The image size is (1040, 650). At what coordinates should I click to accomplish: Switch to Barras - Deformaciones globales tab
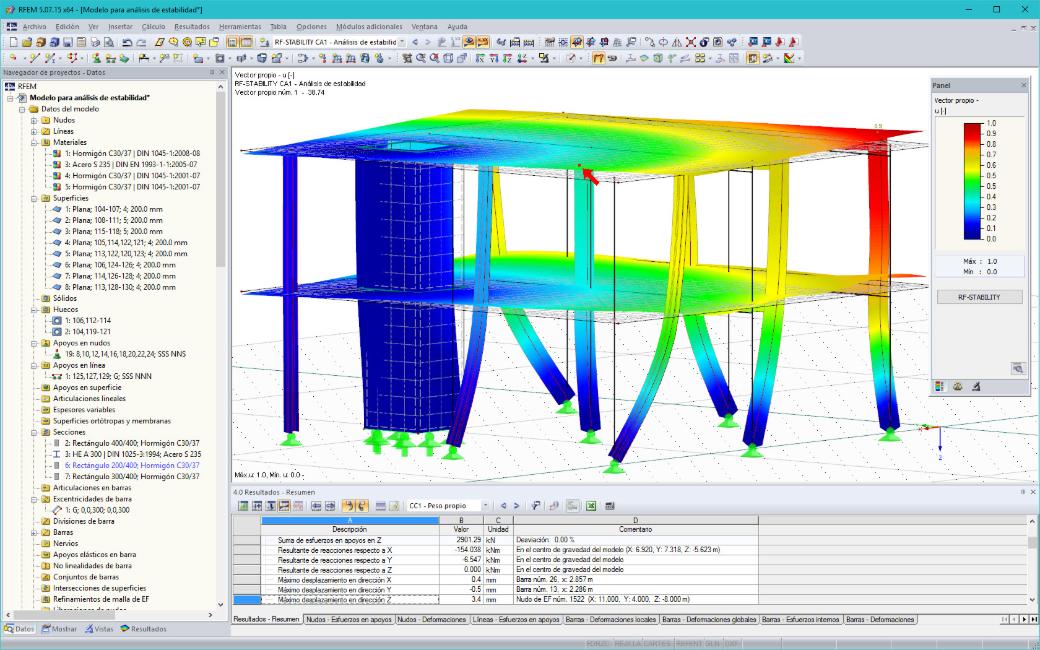709,619
